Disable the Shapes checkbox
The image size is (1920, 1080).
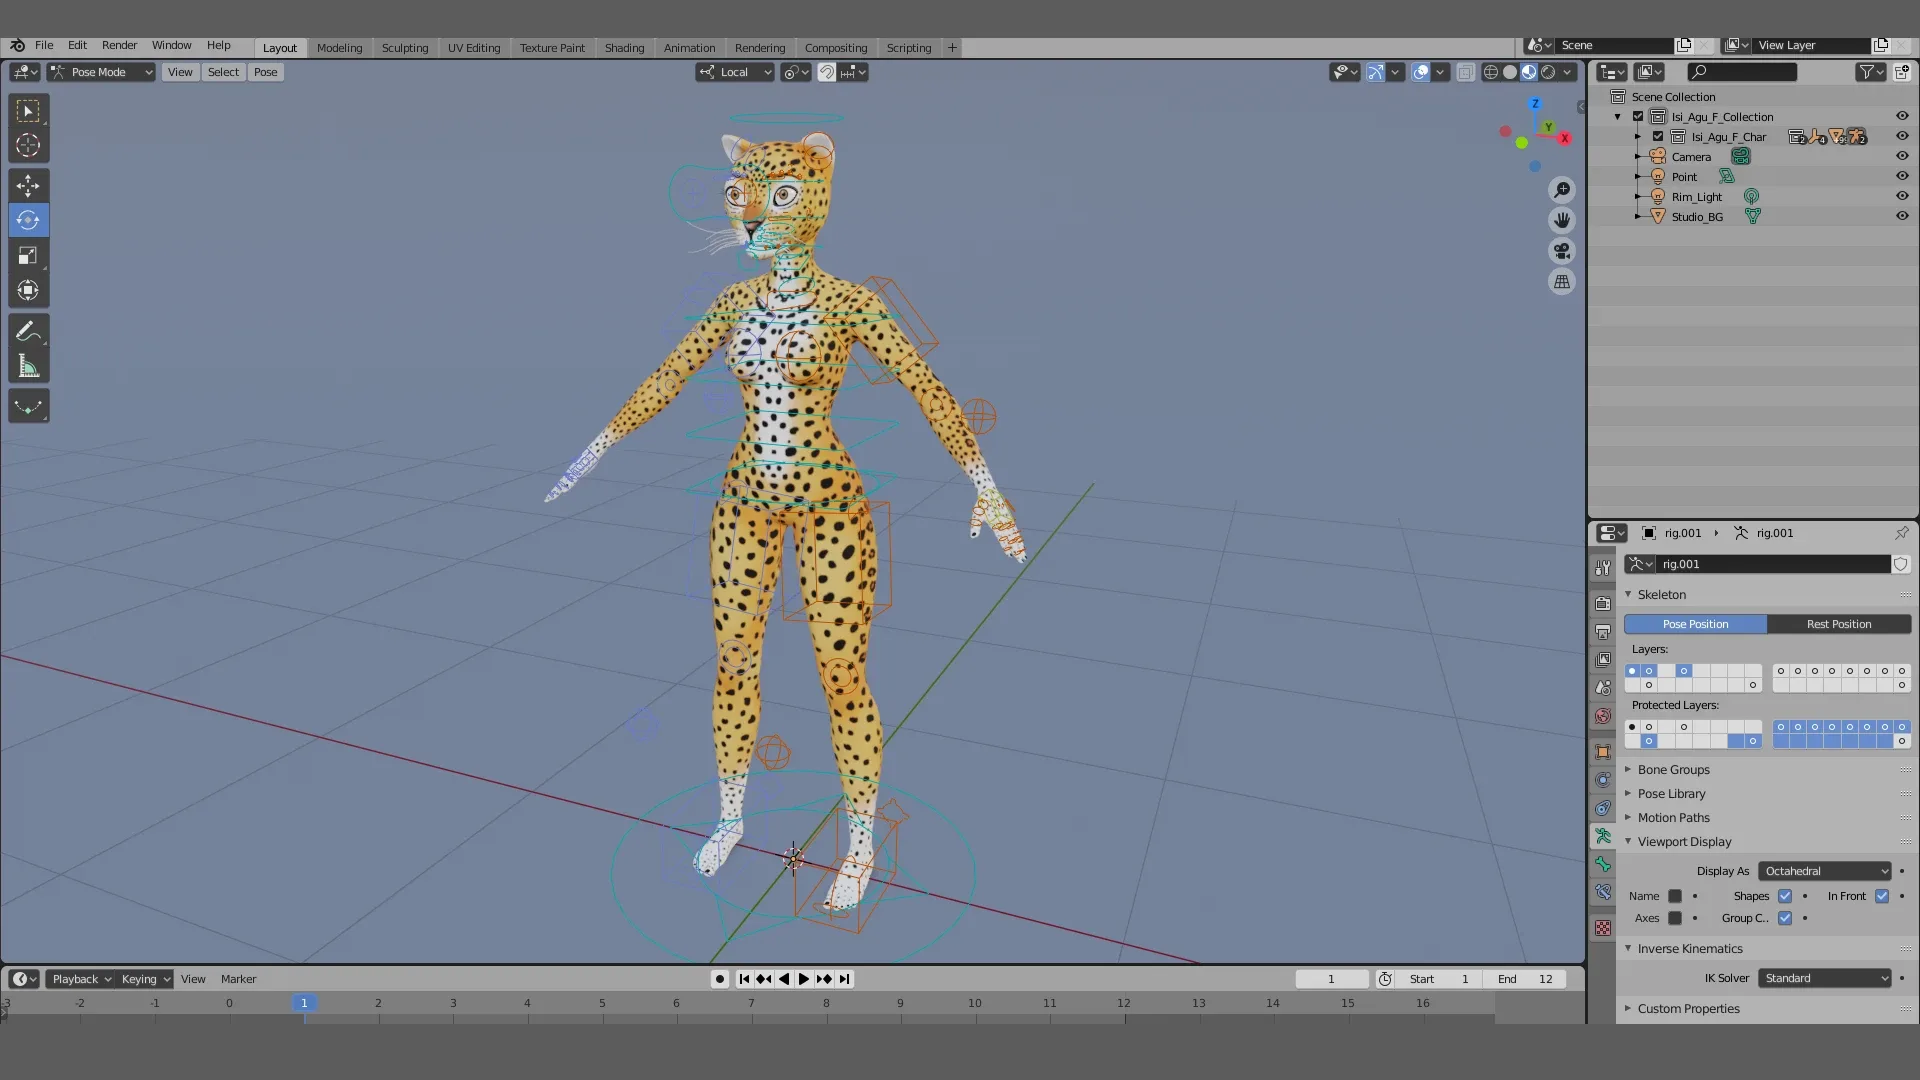pyautogui.click(x=1785, y=896)
